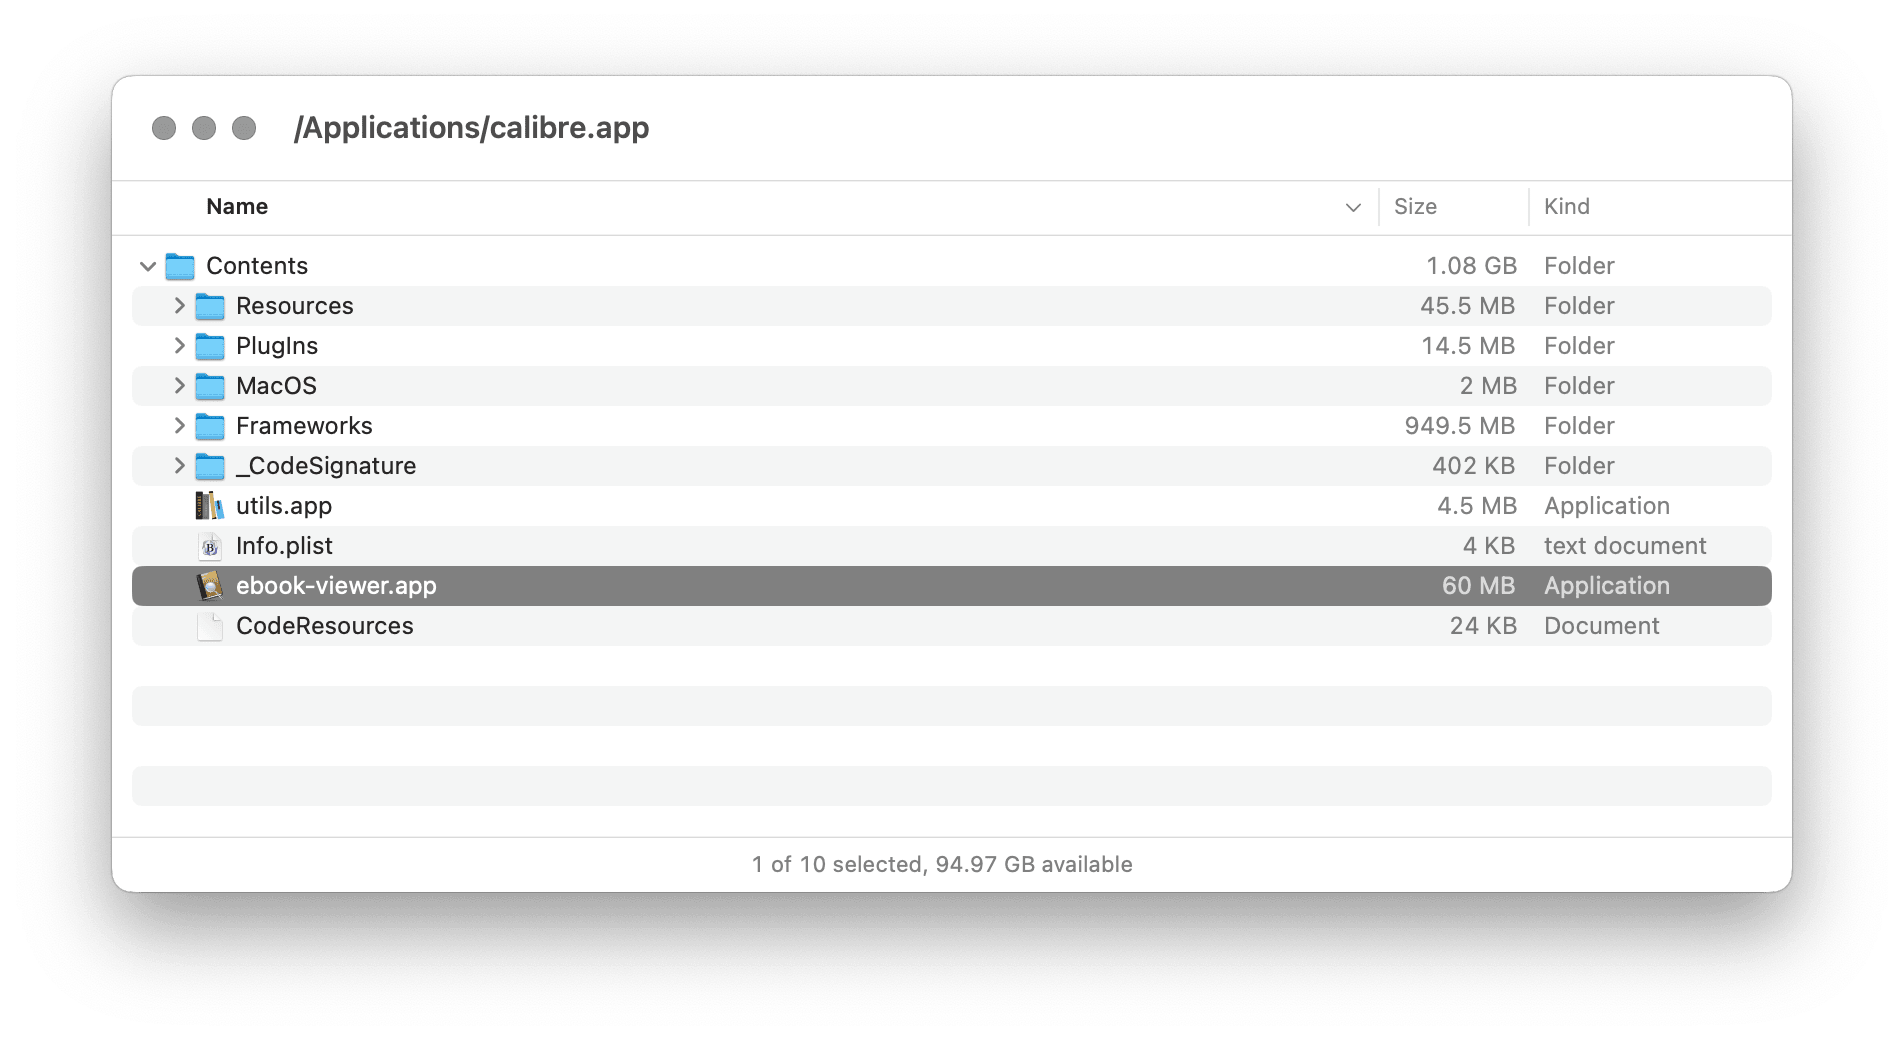Select the PlugIns row name

click(277, 346)
